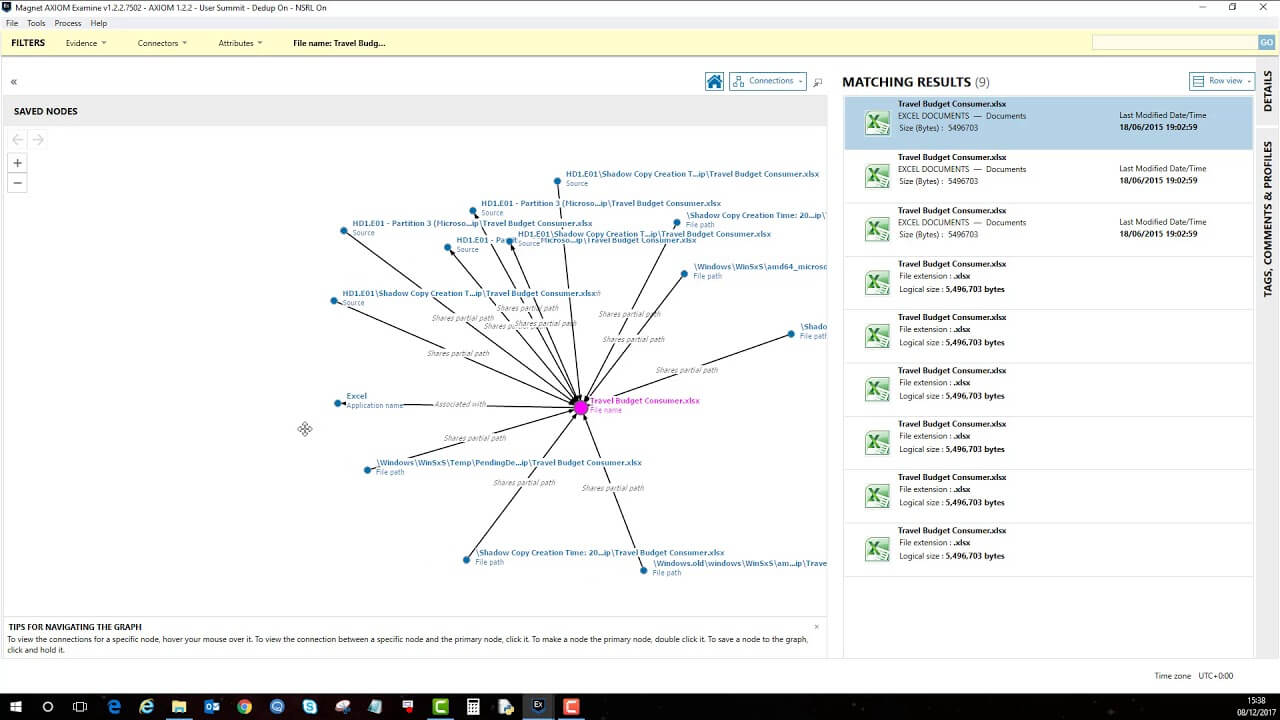
Task: Open Google Chrome from the taskbar
Action: click(244, 706)
